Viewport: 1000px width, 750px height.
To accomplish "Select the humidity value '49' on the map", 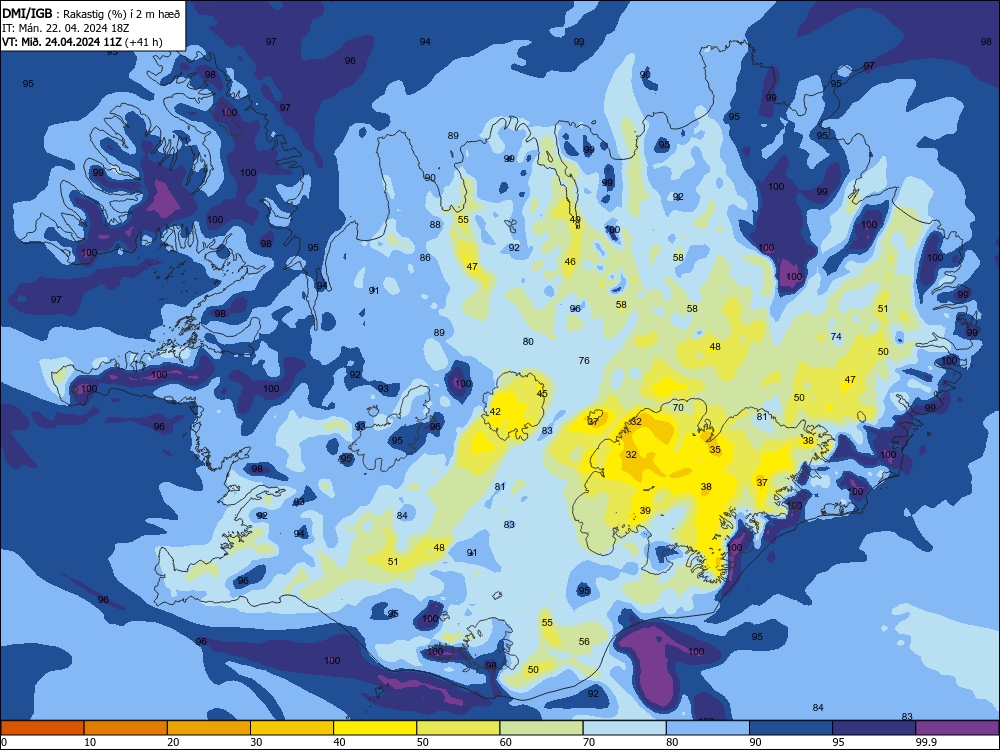I will coord(575,220).
